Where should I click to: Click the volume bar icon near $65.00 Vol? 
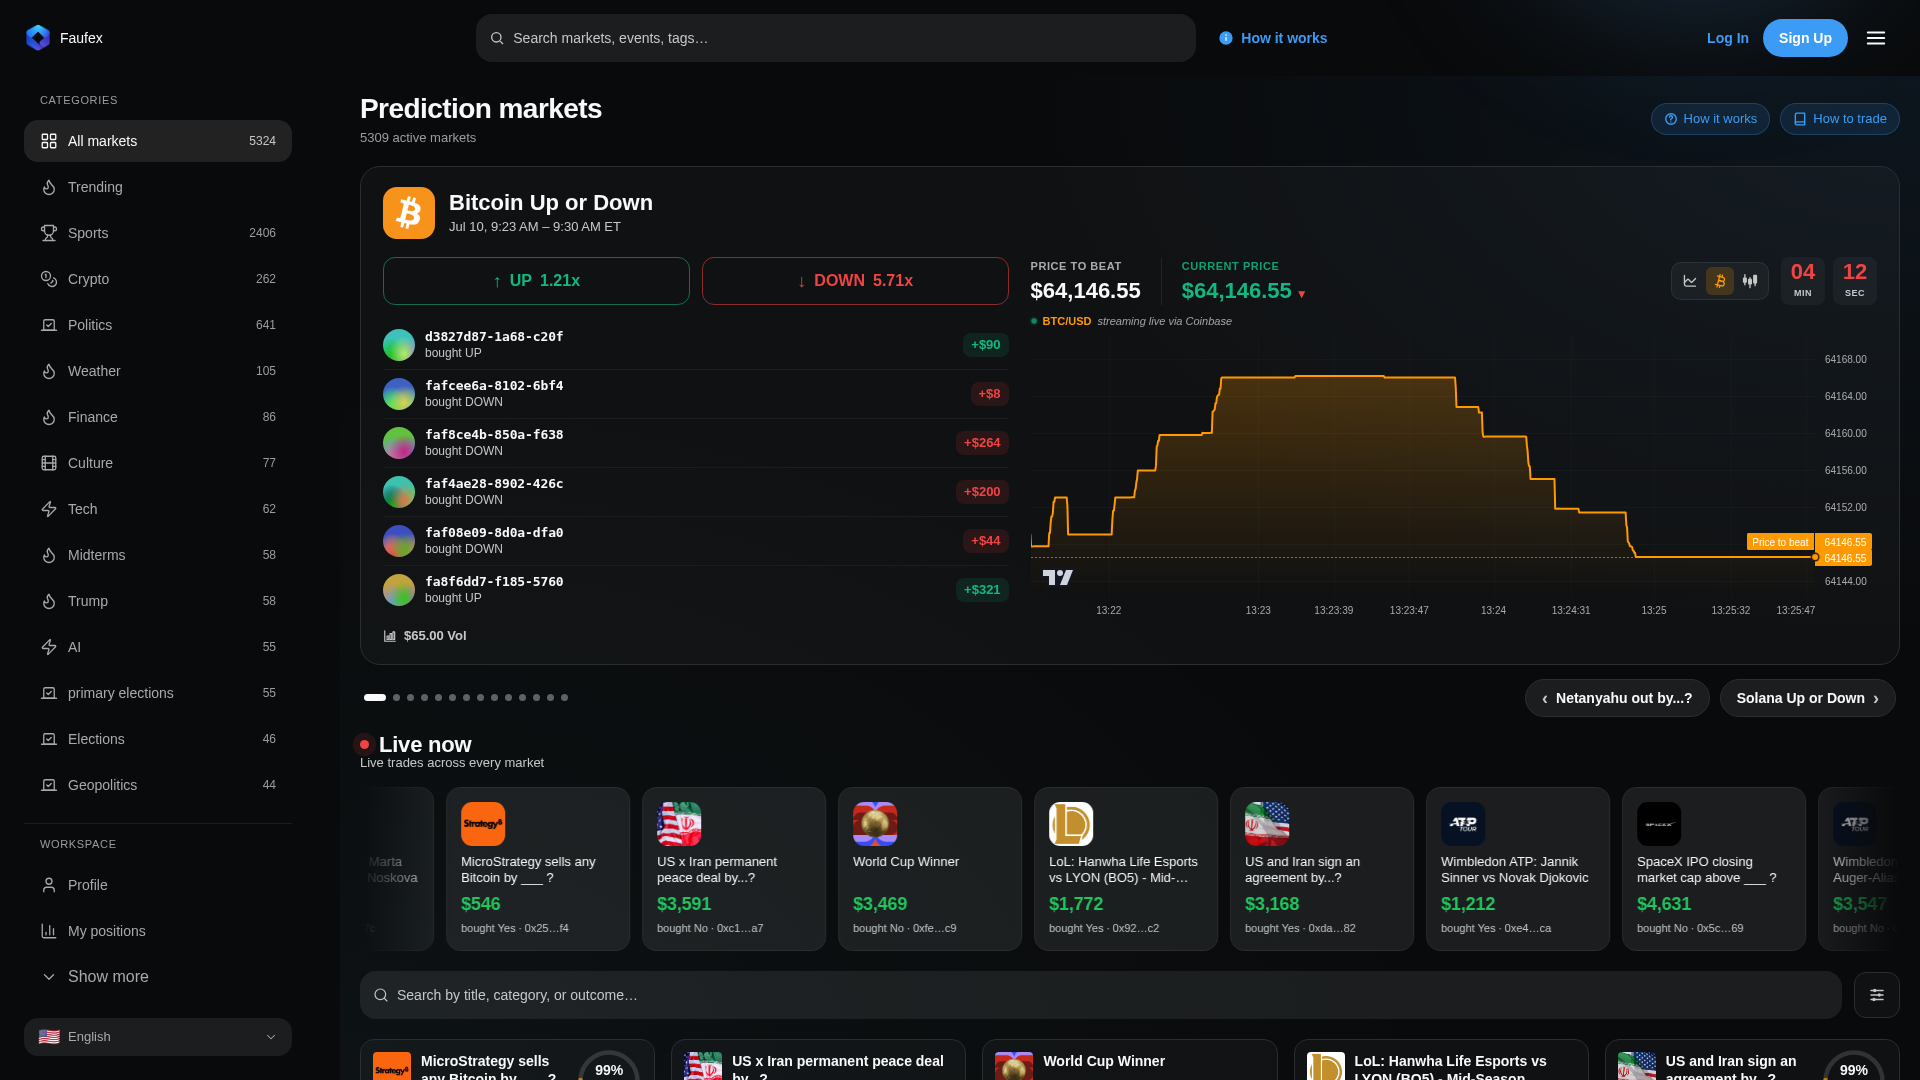pos(390,636)
